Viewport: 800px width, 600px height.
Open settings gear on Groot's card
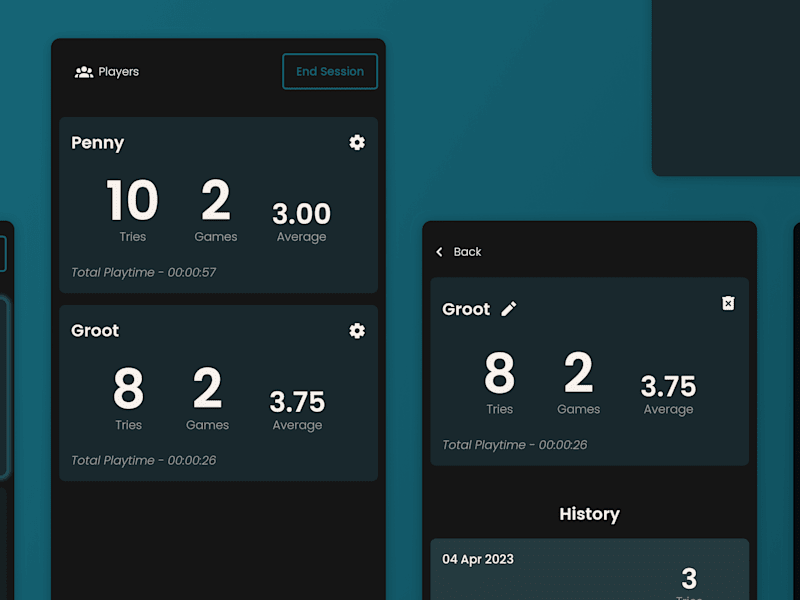(357, 331)
